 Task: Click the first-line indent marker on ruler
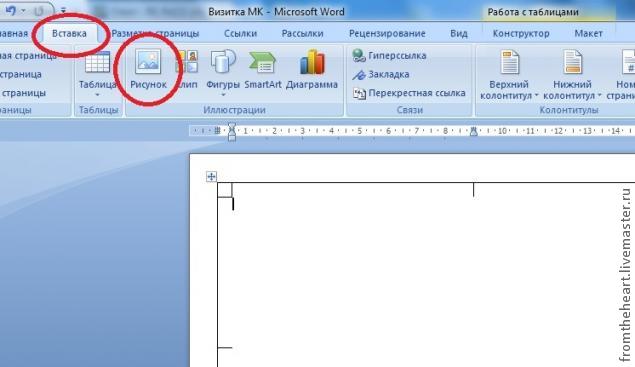[232, 126]
